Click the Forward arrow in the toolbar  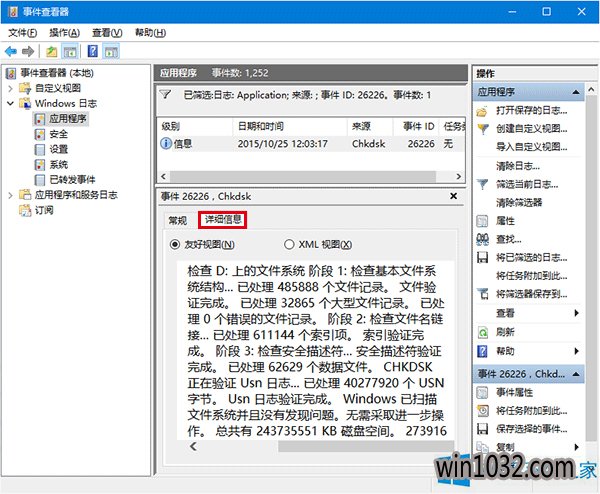(x=28, y=51)
